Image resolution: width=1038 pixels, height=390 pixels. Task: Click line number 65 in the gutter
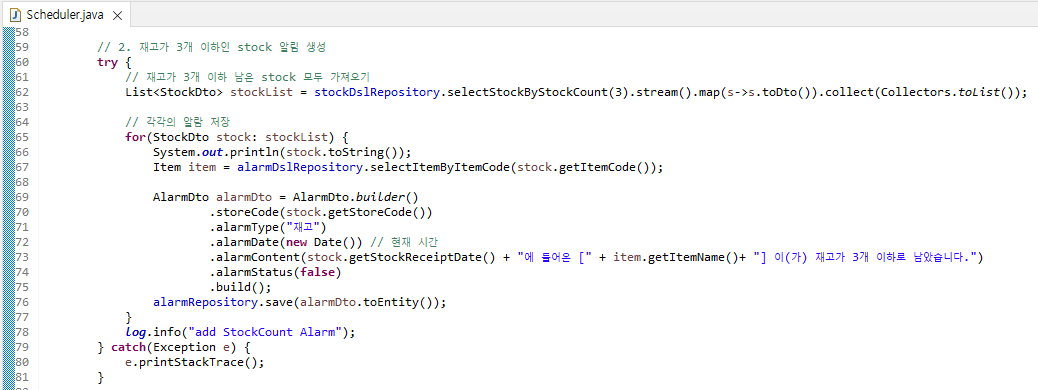tap(22, 137)
